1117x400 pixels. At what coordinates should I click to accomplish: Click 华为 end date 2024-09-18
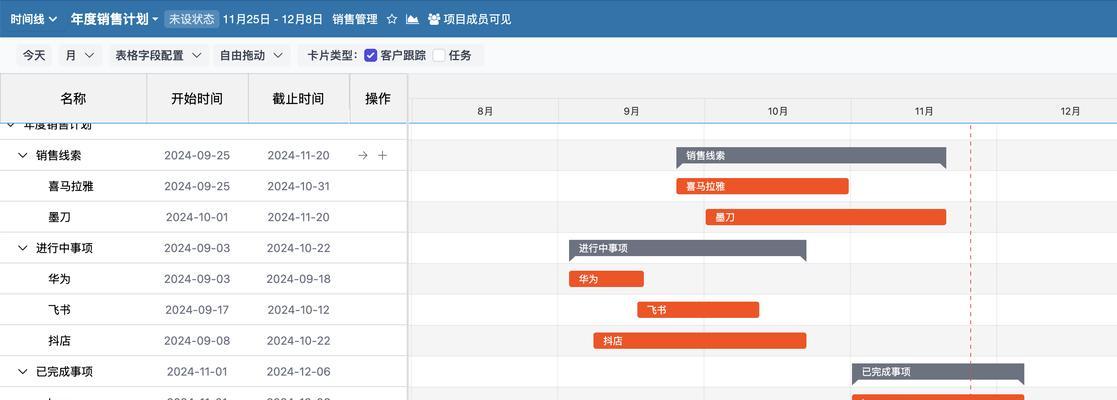coord(298,279)
